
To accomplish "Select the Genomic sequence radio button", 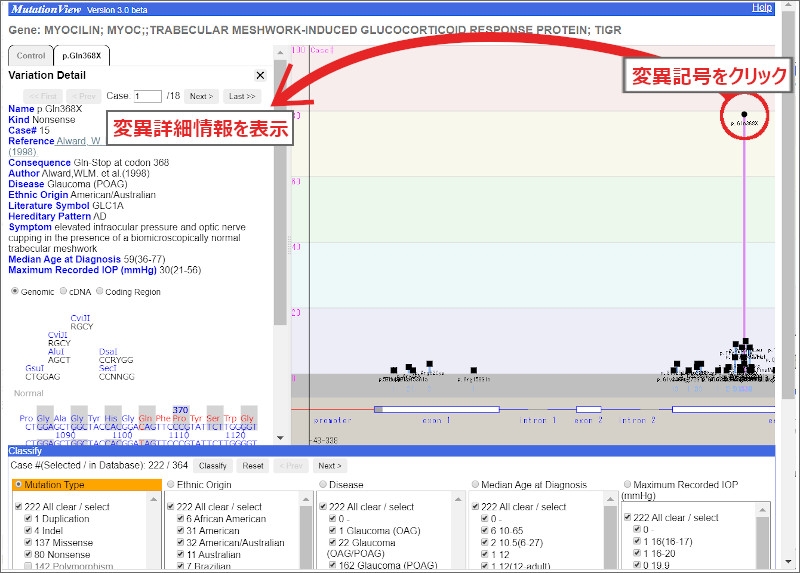I will coord(15,292).
